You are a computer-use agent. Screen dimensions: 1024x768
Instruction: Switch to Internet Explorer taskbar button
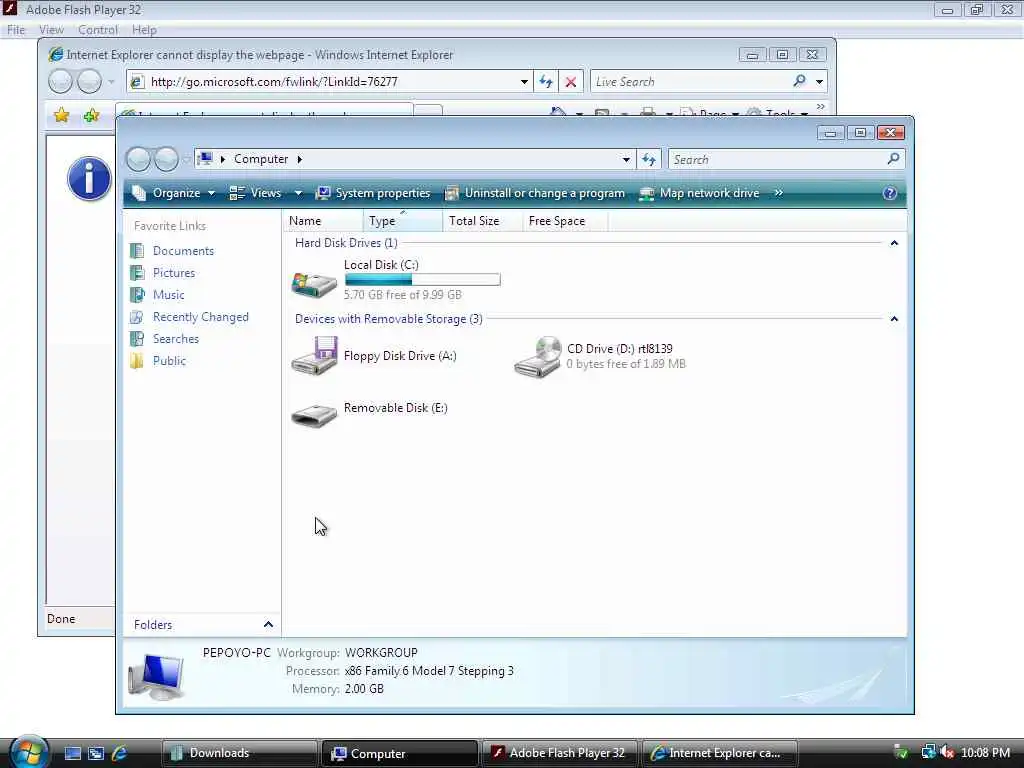pyautogui.click(x=720, y=753)
